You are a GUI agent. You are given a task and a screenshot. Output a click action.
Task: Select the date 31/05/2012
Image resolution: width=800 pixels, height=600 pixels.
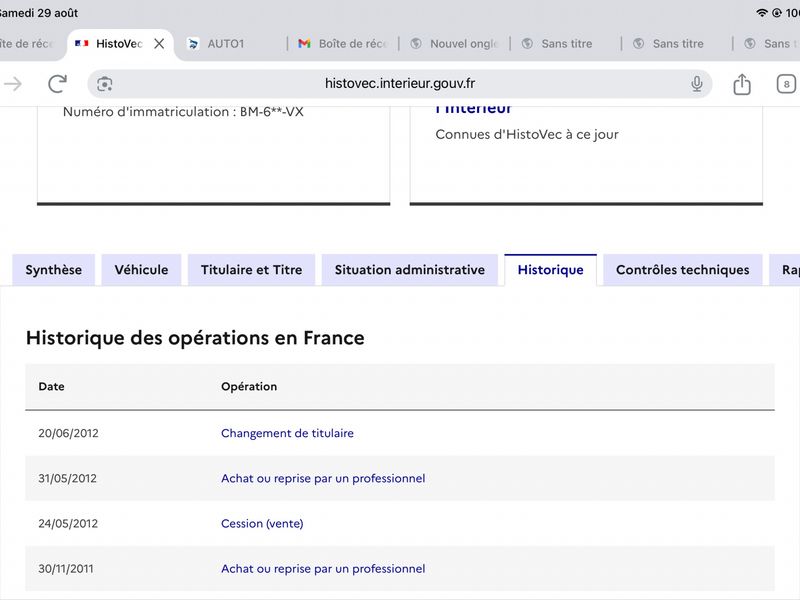[67, 479]
